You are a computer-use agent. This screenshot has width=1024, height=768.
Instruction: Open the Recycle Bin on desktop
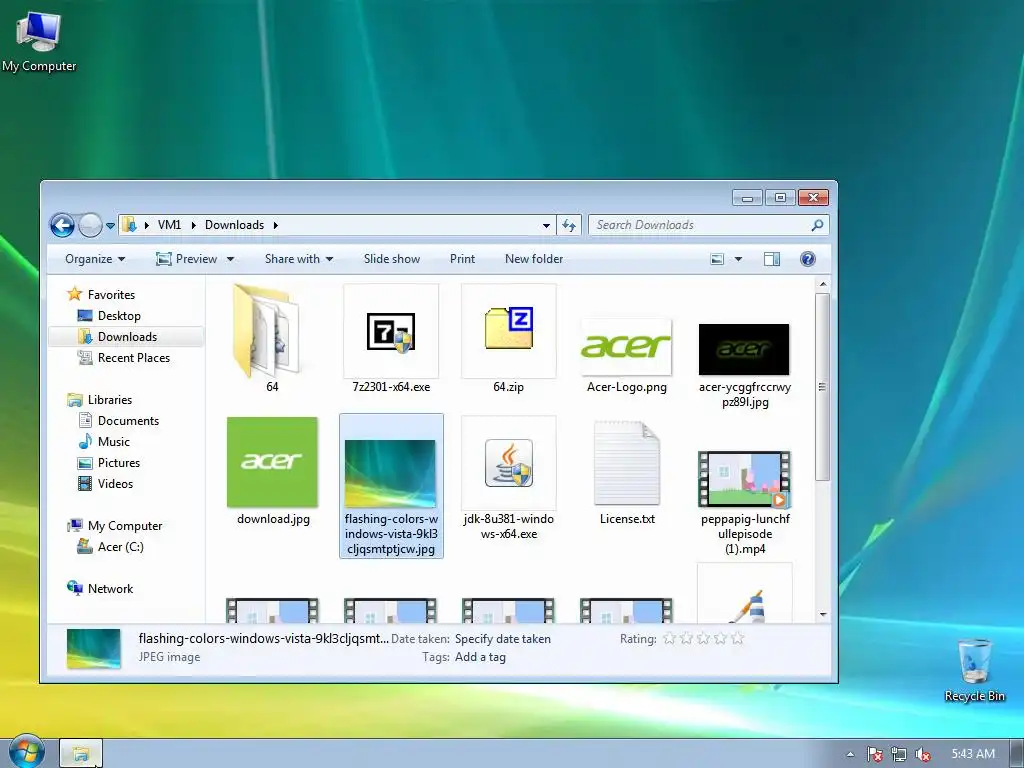pyautogui.click(x=974, y=669)
